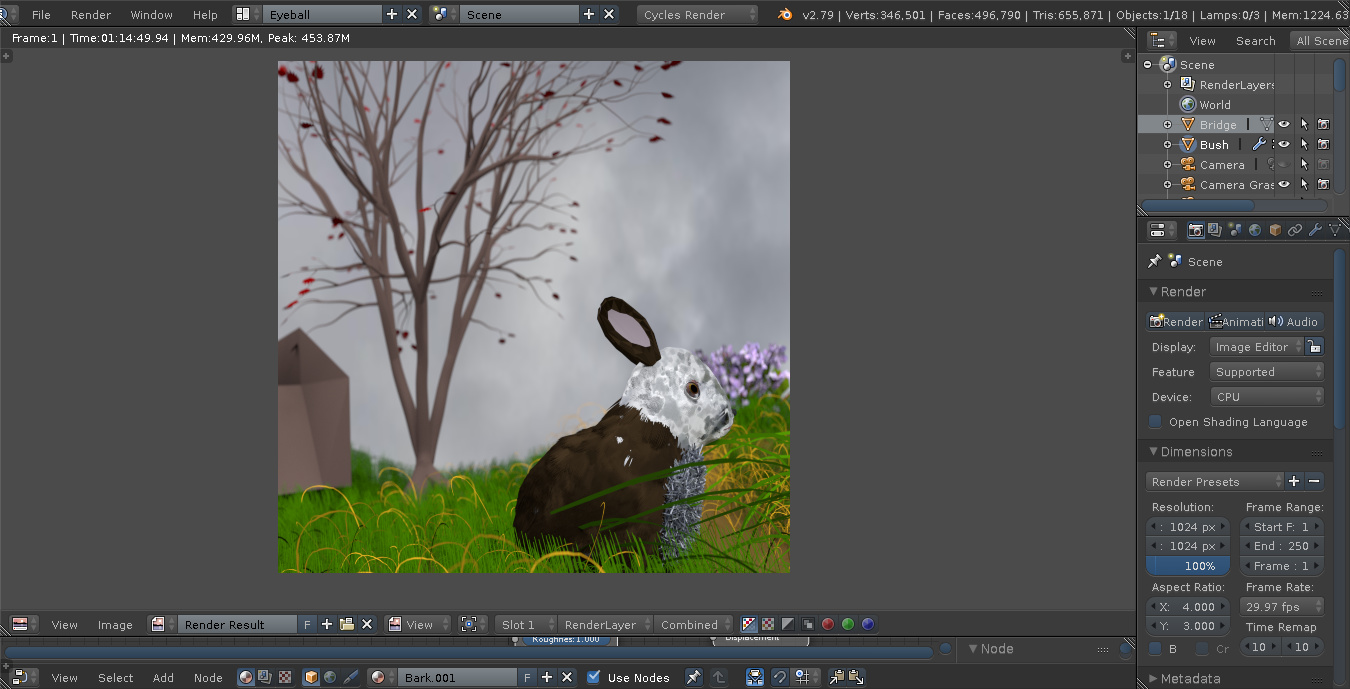Open the Modifiers wrench tab

[x=1315, y=230]
